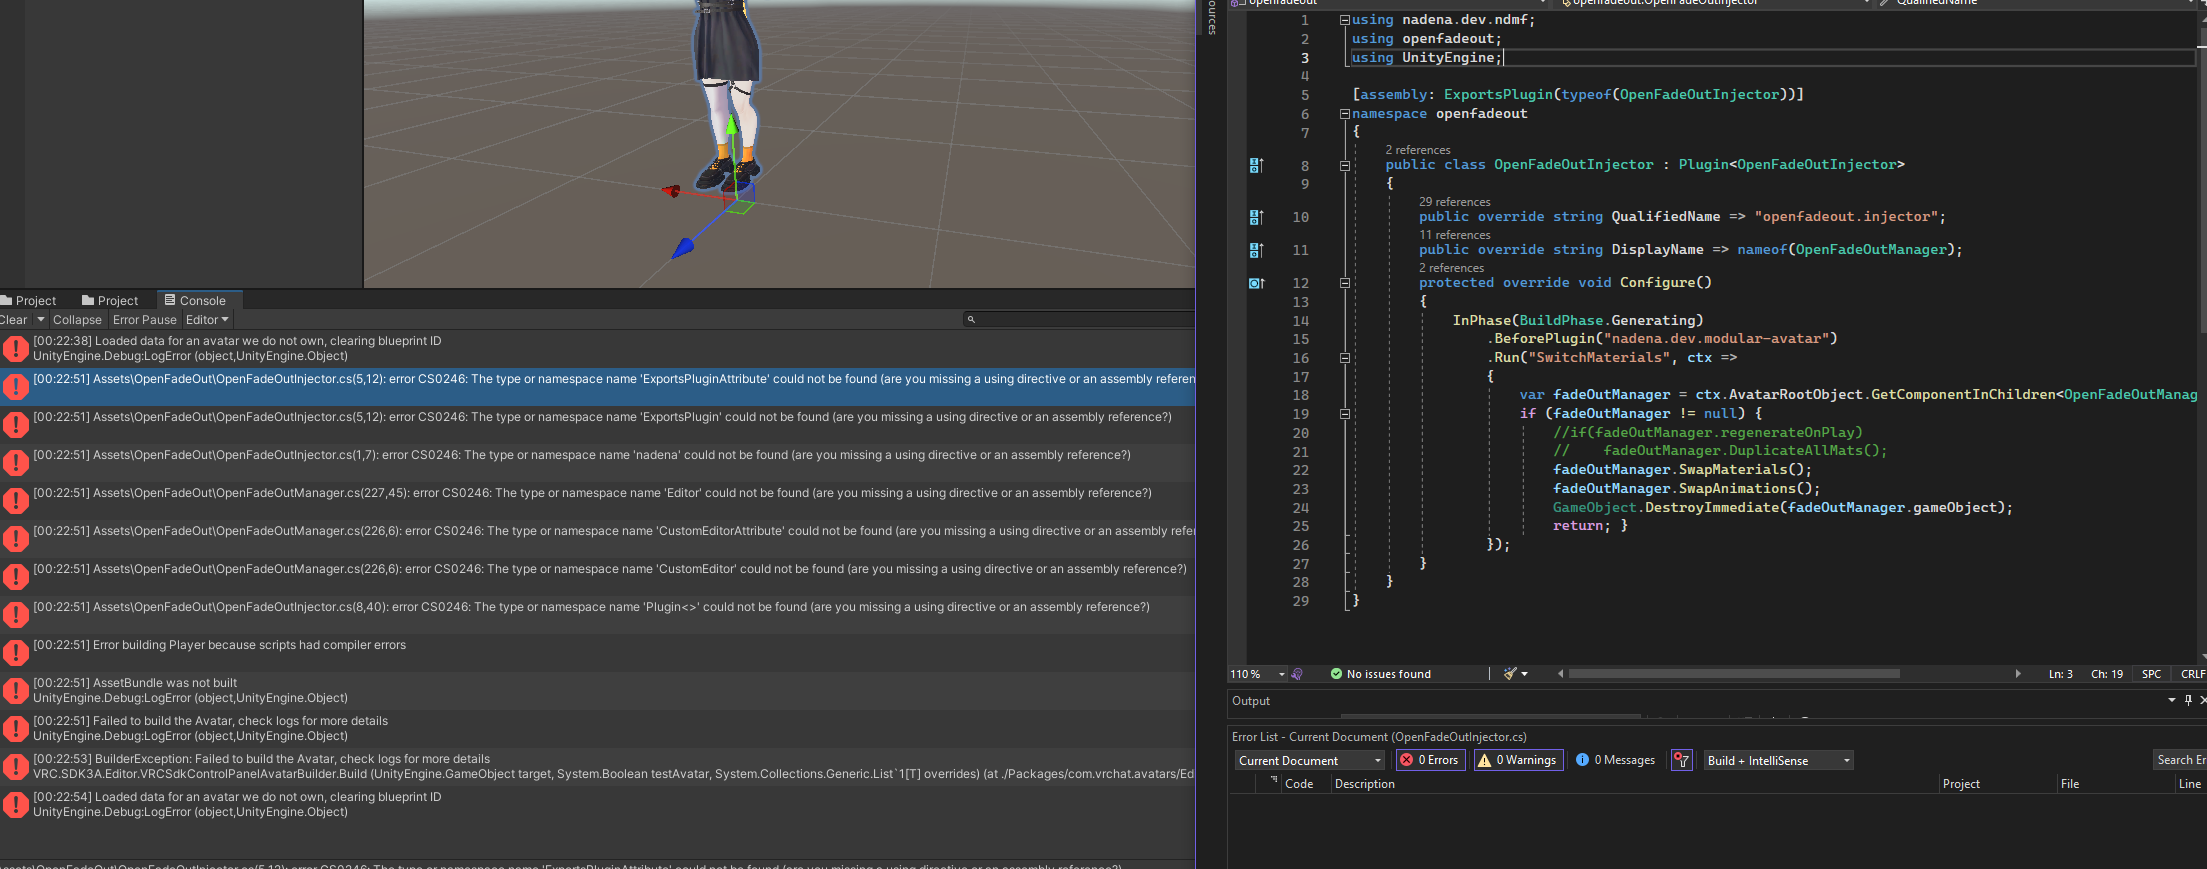Click the override margin icon beside Configure line 12

pyautogui.click(x=1256, y=284)
